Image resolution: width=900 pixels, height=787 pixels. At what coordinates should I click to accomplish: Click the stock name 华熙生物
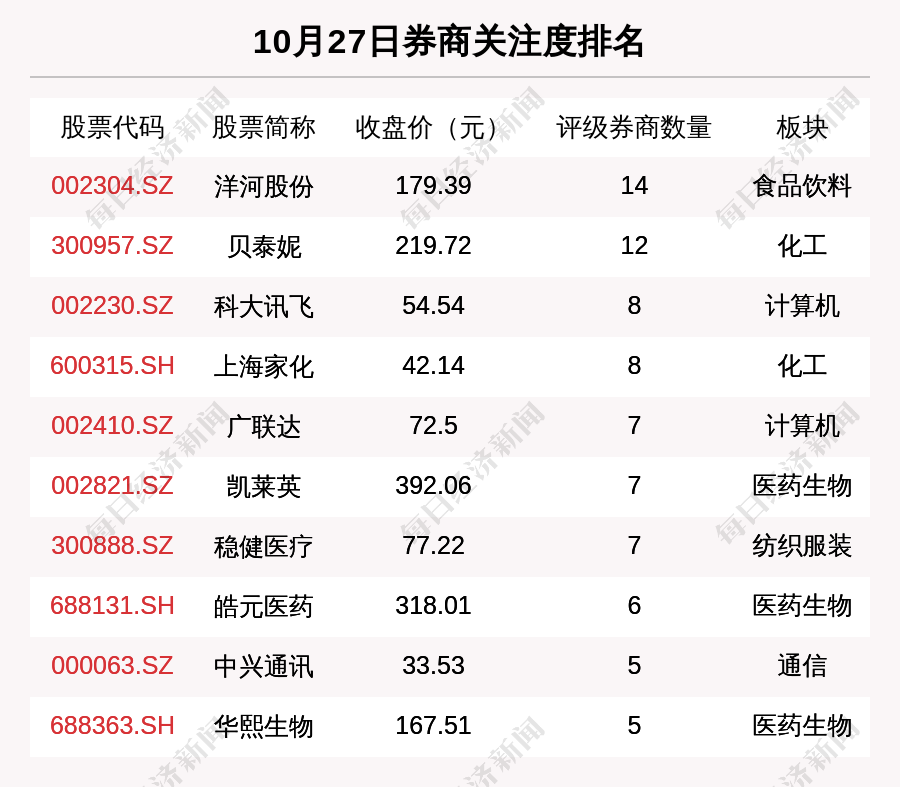click(263, 727)
